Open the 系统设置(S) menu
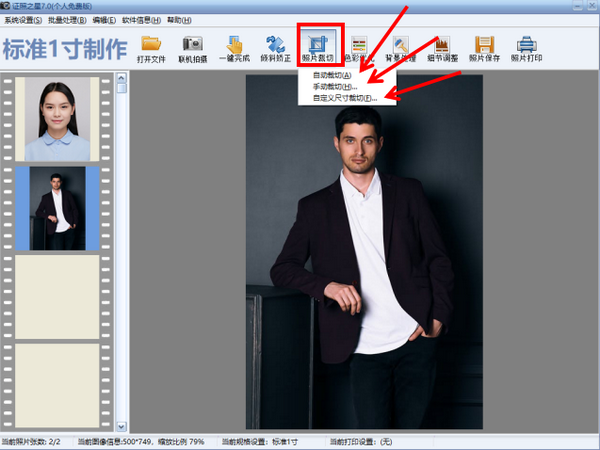 pyautogui.click(x=23, y=20)
